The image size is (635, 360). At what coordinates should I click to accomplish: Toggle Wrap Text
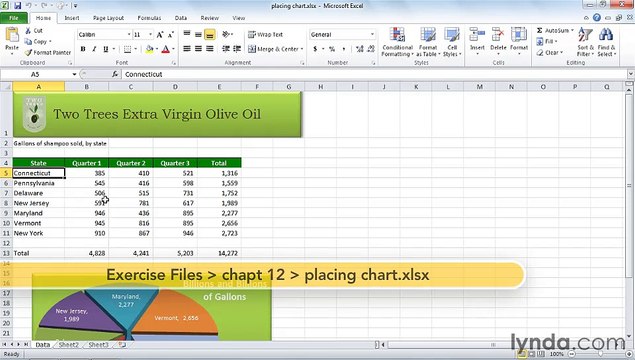(x=266, y=35)
